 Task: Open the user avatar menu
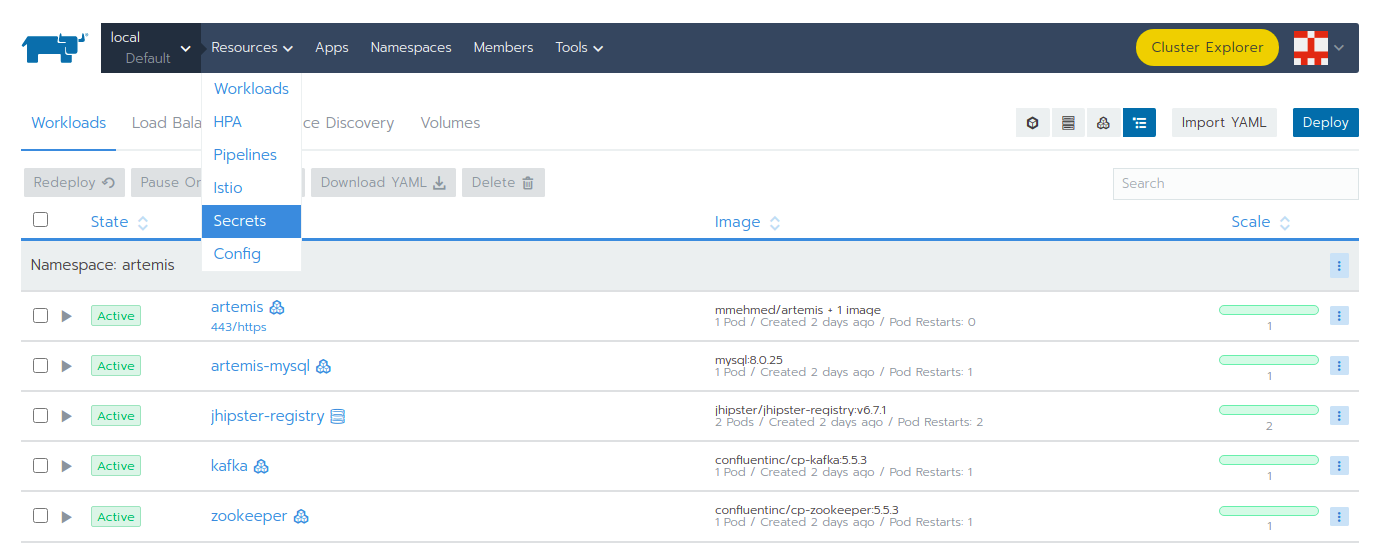click(1318, 48)
